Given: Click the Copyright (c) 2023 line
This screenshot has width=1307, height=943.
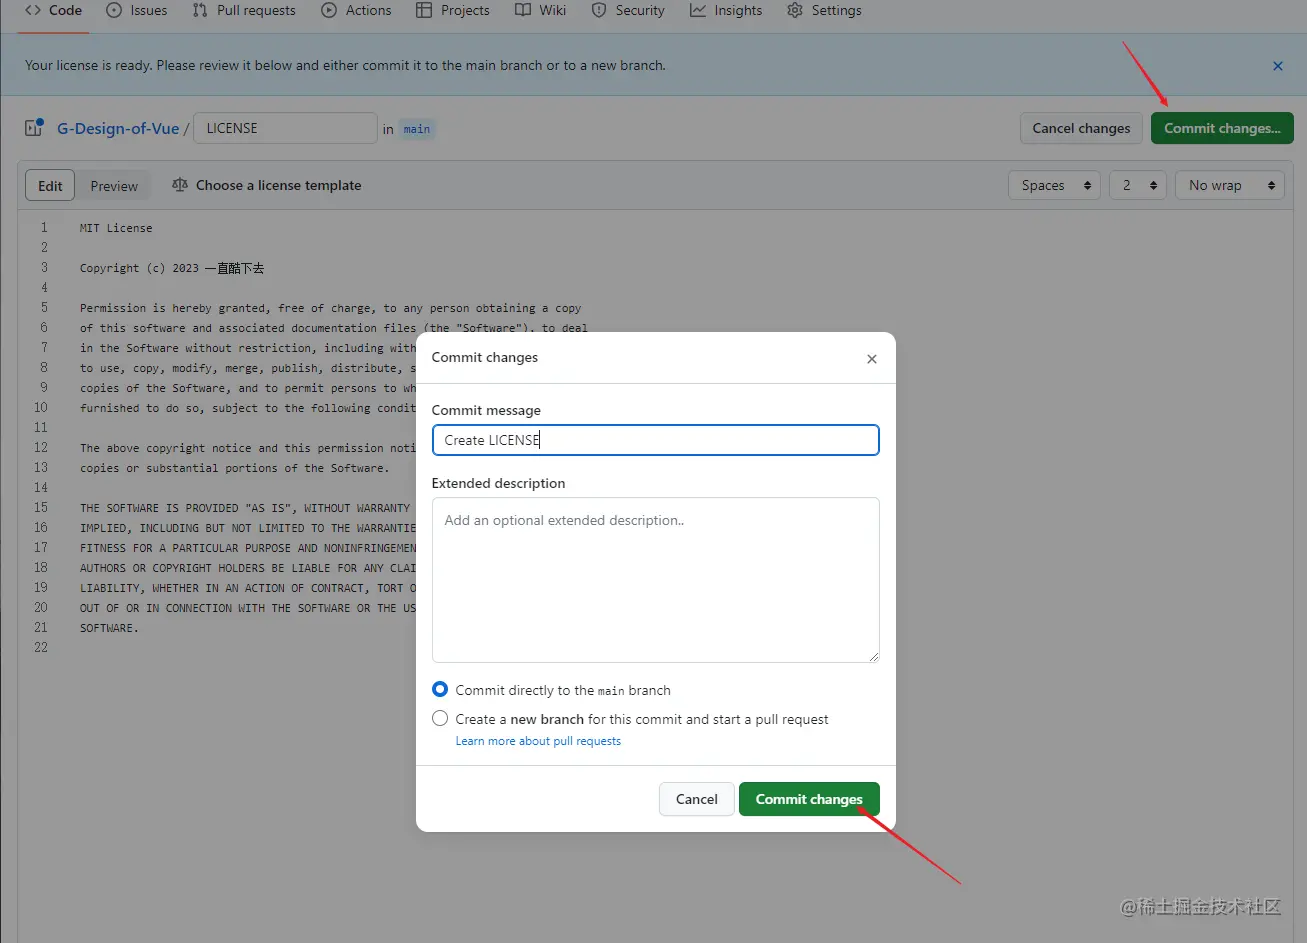Looking at the screenshot, I should coord(172,268).
